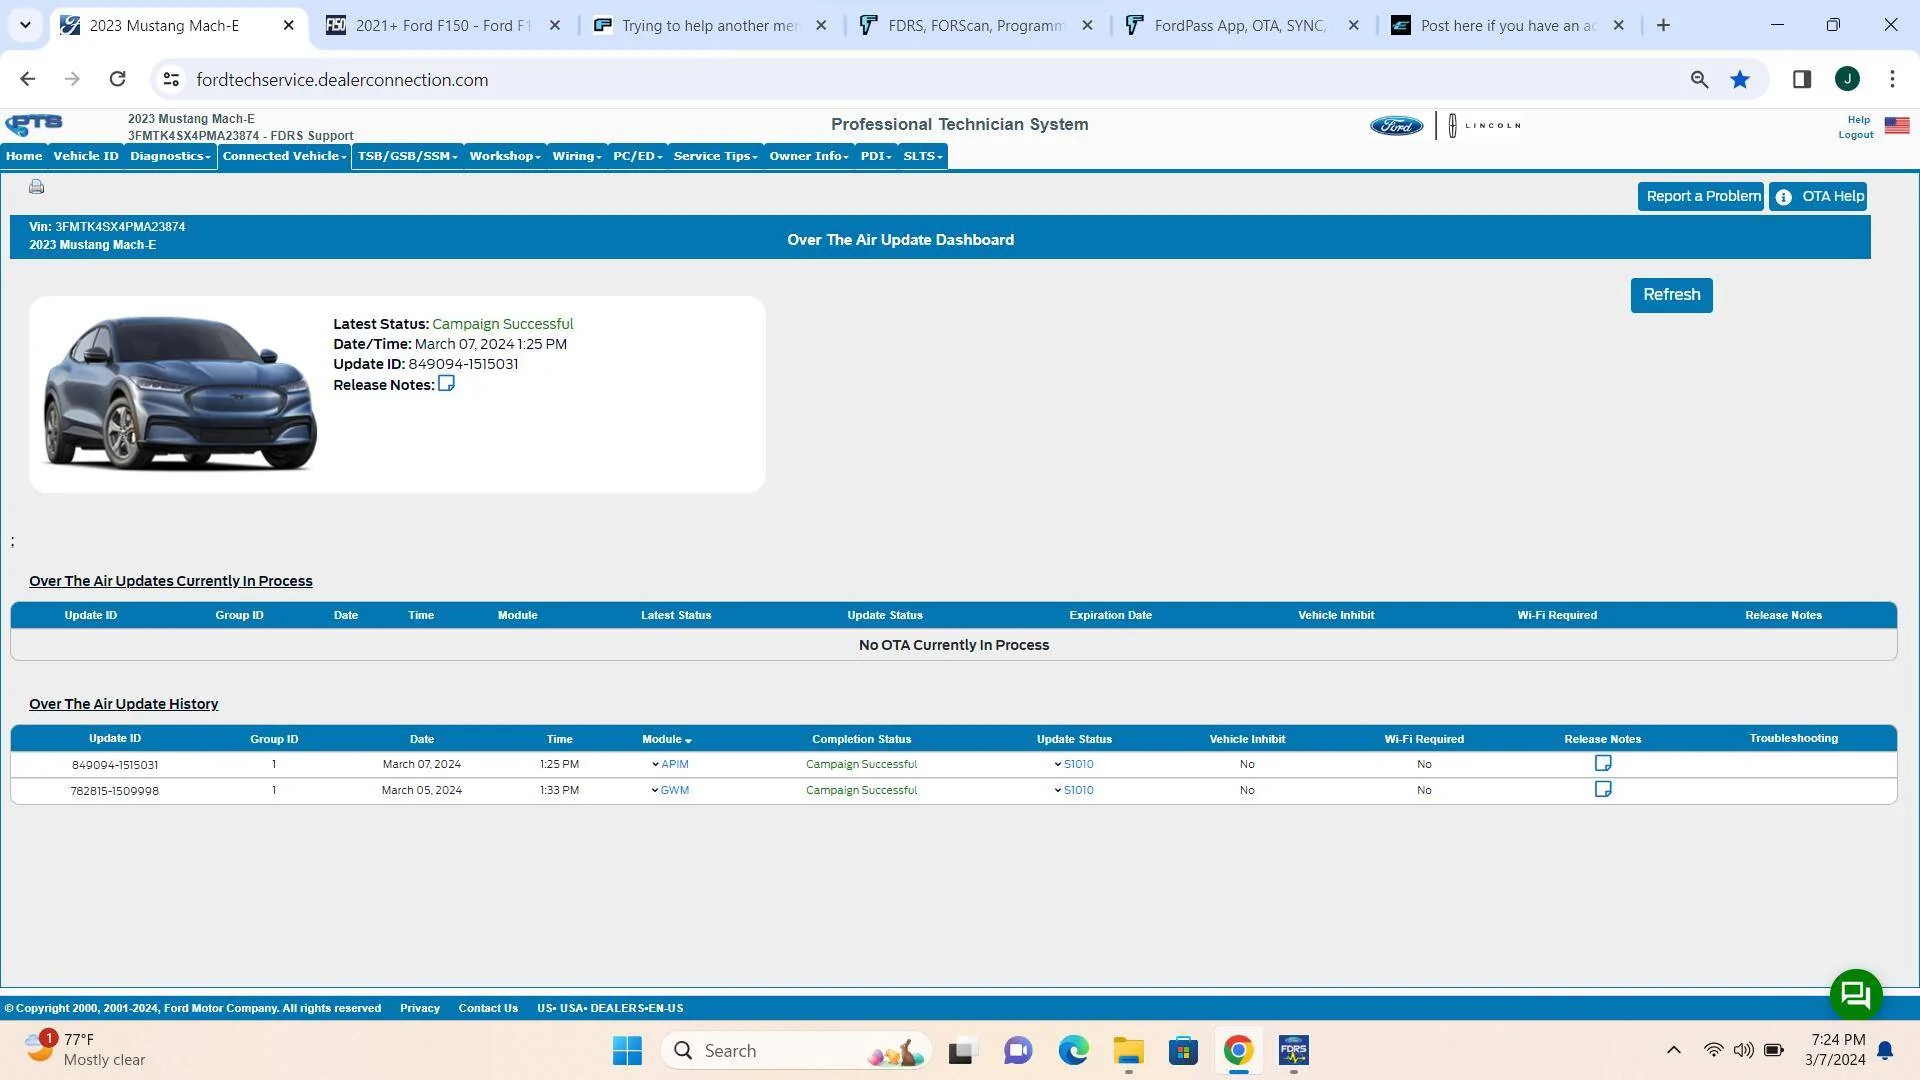Expand the TSB/GSB/SSM menu
Viewport: 1920px width, 1080px height.
pos(407,156)
